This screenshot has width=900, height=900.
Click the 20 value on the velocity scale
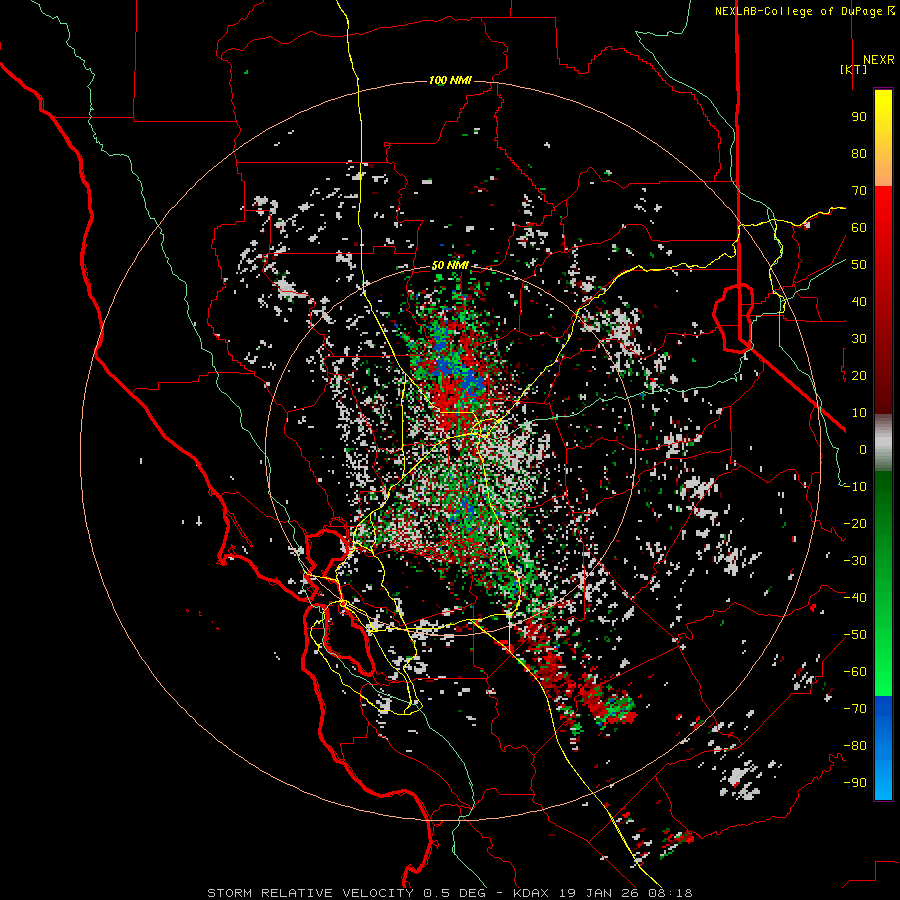(x=859, y=376)
